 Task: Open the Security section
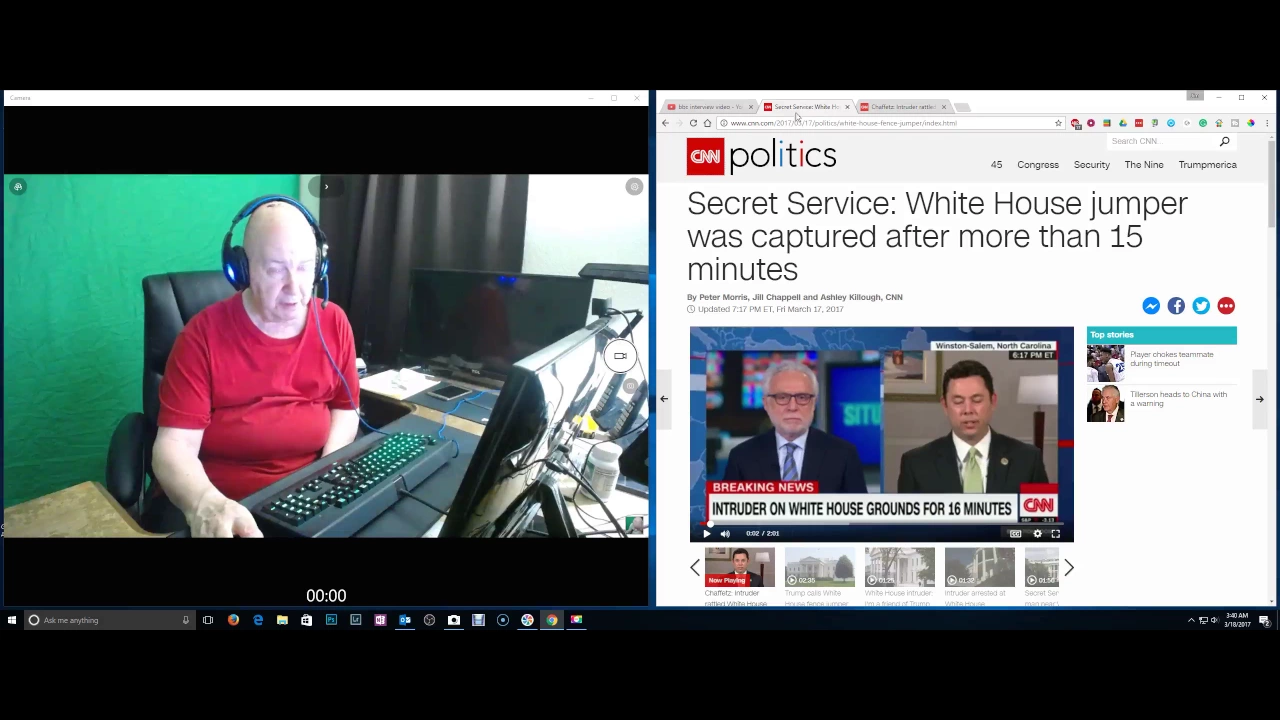click(x=1092, y=165)
